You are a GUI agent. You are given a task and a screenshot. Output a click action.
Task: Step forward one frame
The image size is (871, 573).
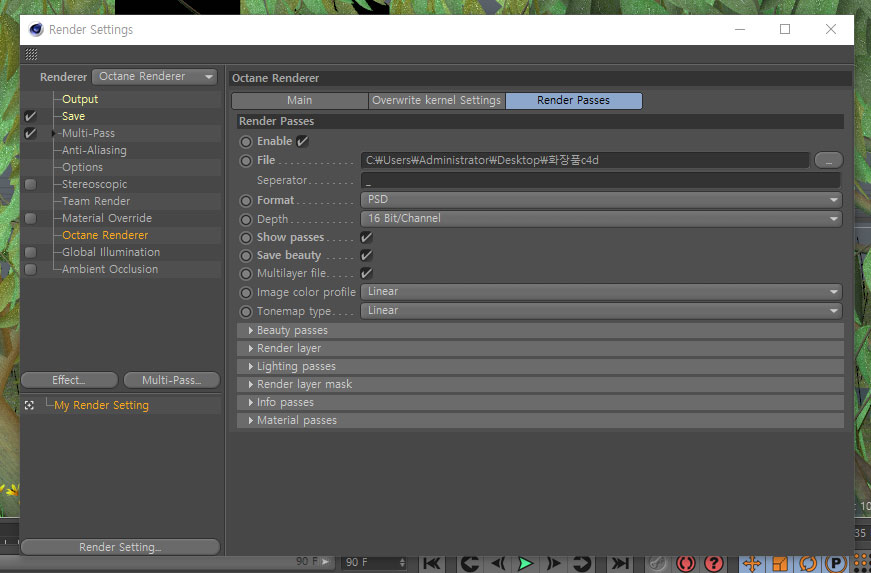[x=553, y=563]
